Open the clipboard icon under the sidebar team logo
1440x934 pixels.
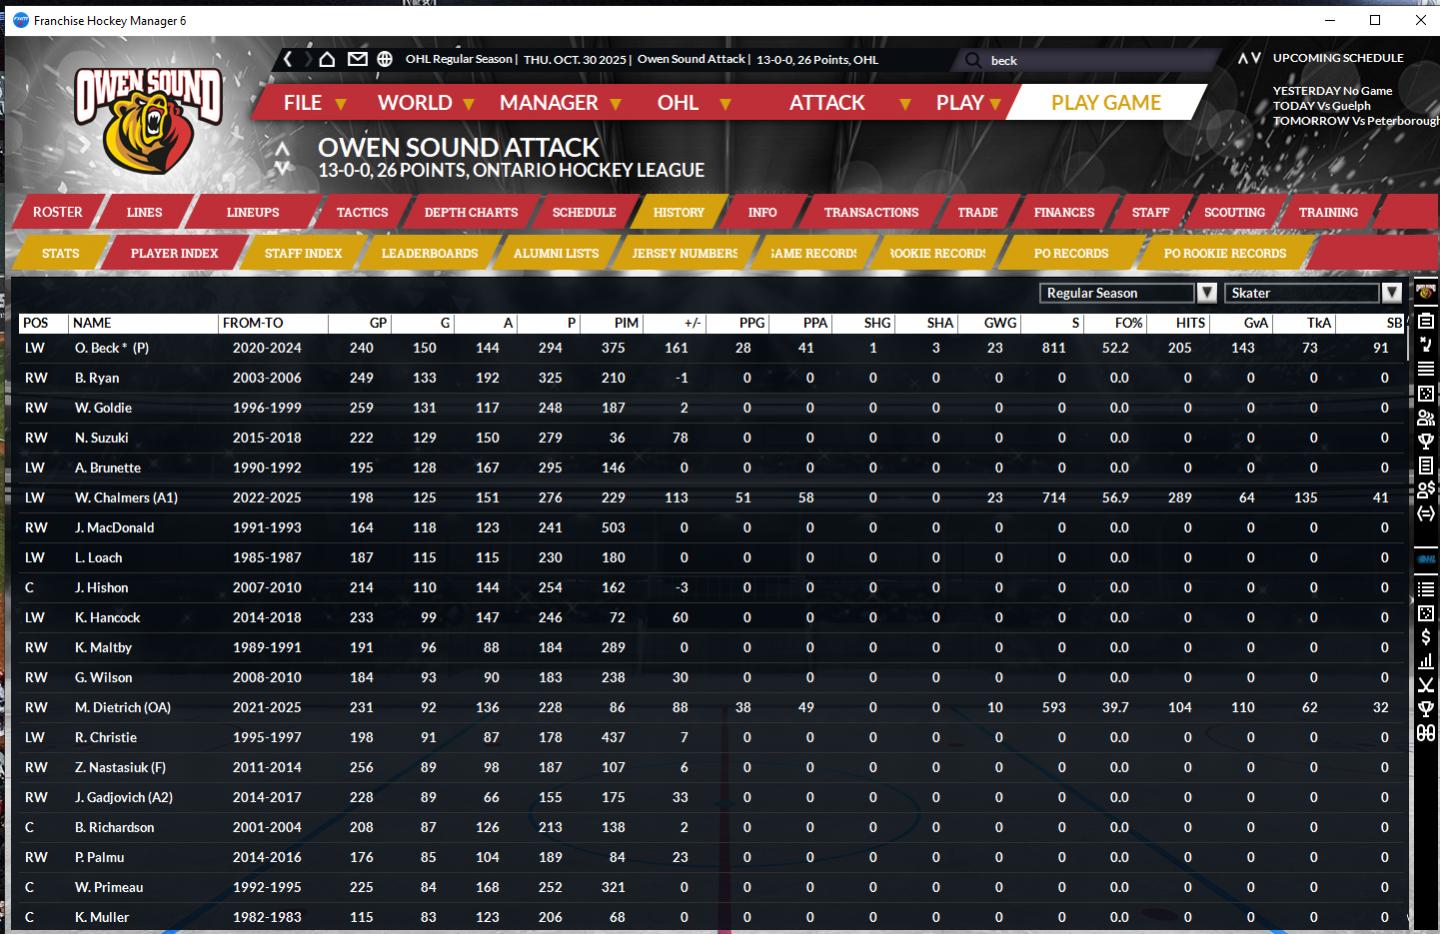point(1426,321)
